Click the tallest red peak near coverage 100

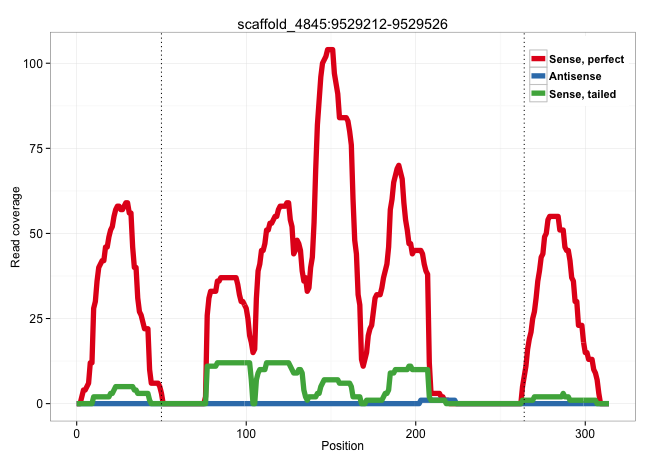pyautogui.click(x=331, y=50)
